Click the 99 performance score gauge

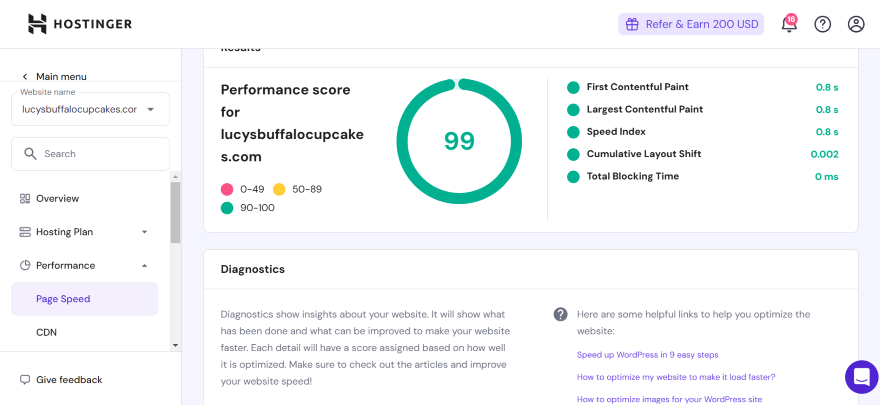[x=459, y=141]
